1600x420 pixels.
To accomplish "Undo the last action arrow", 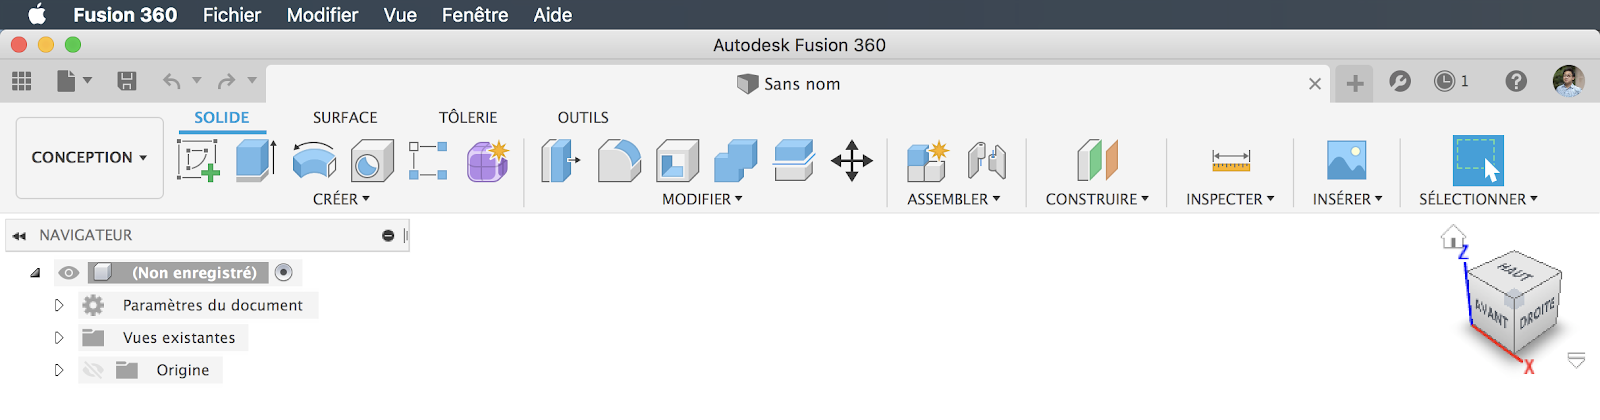I will [x=172, y=81].
